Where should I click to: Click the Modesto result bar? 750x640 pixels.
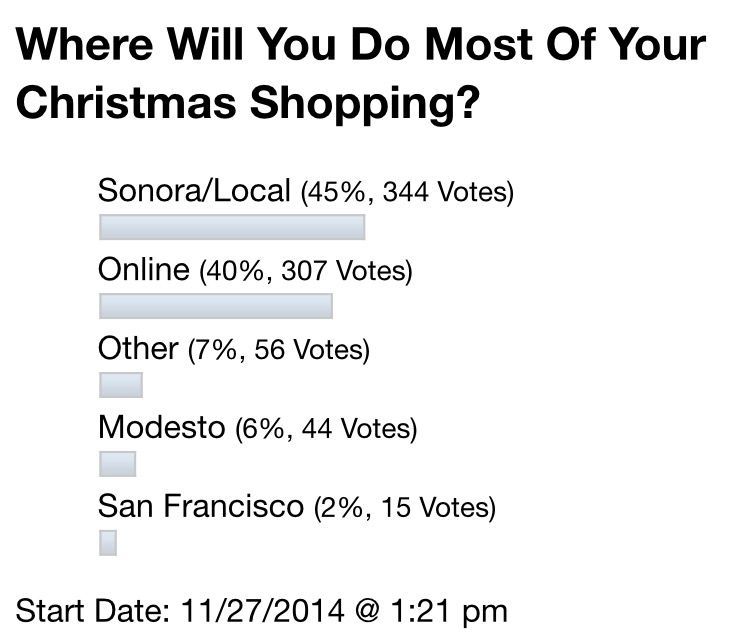click(117, 464)
